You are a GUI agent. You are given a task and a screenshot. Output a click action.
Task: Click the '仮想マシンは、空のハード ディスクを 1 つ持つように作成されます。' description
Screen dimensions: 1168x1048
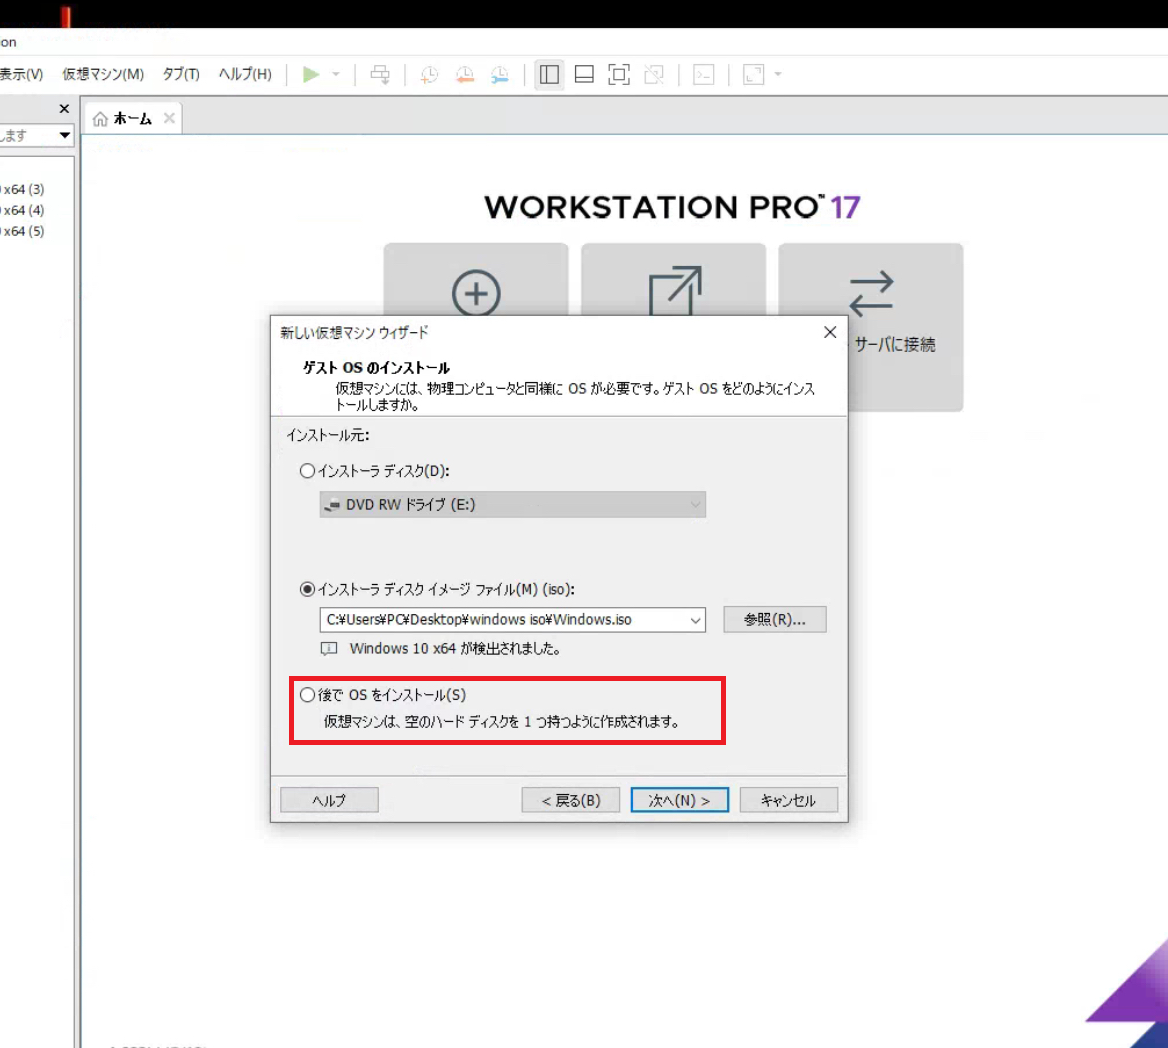point(501,722)
